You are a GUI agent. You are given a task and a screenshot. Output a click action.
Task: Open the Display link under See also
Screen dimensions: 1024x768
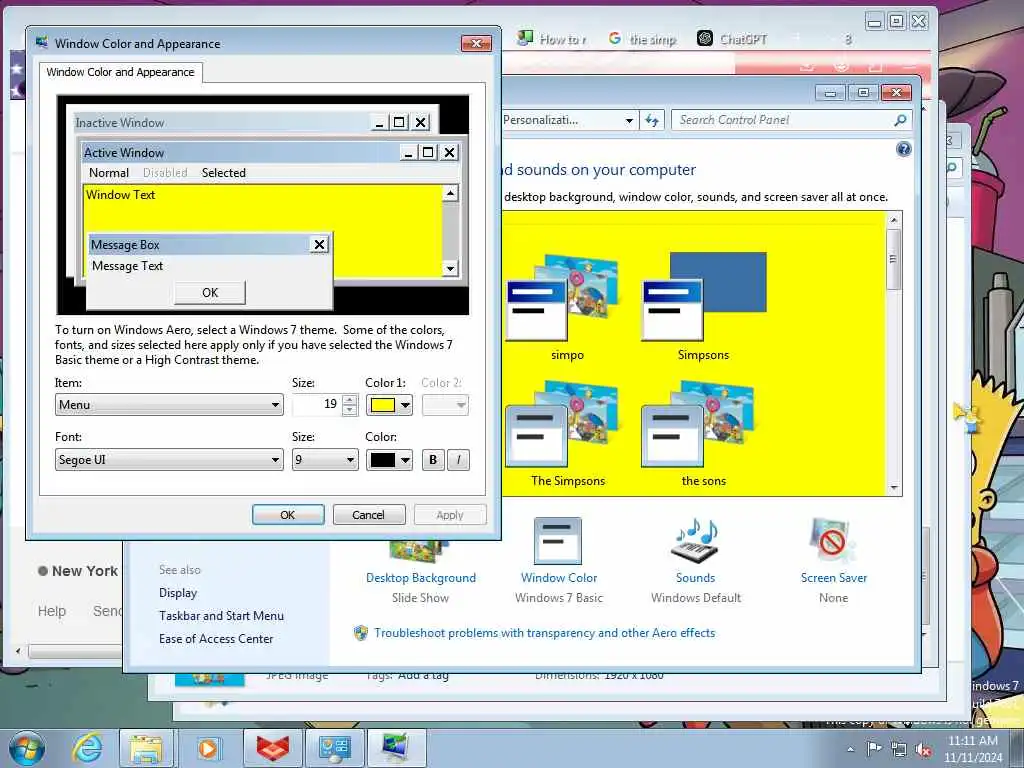point(178,593)
